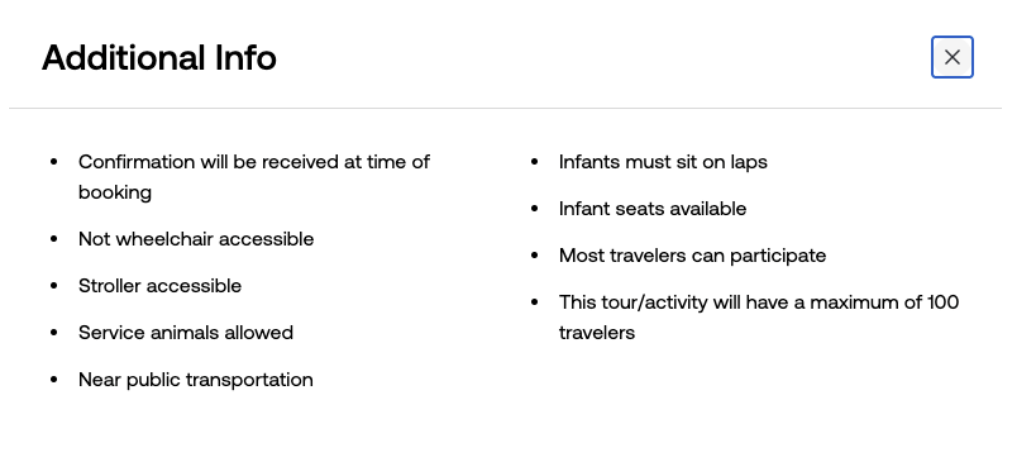1012x450 pixels.
Task: Click bullet beside 'Infant seats available'
Action: point(534,209)
